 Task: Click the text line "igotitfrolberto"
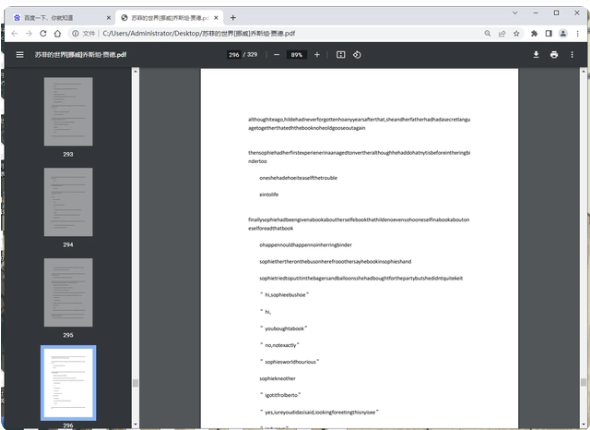280,395
